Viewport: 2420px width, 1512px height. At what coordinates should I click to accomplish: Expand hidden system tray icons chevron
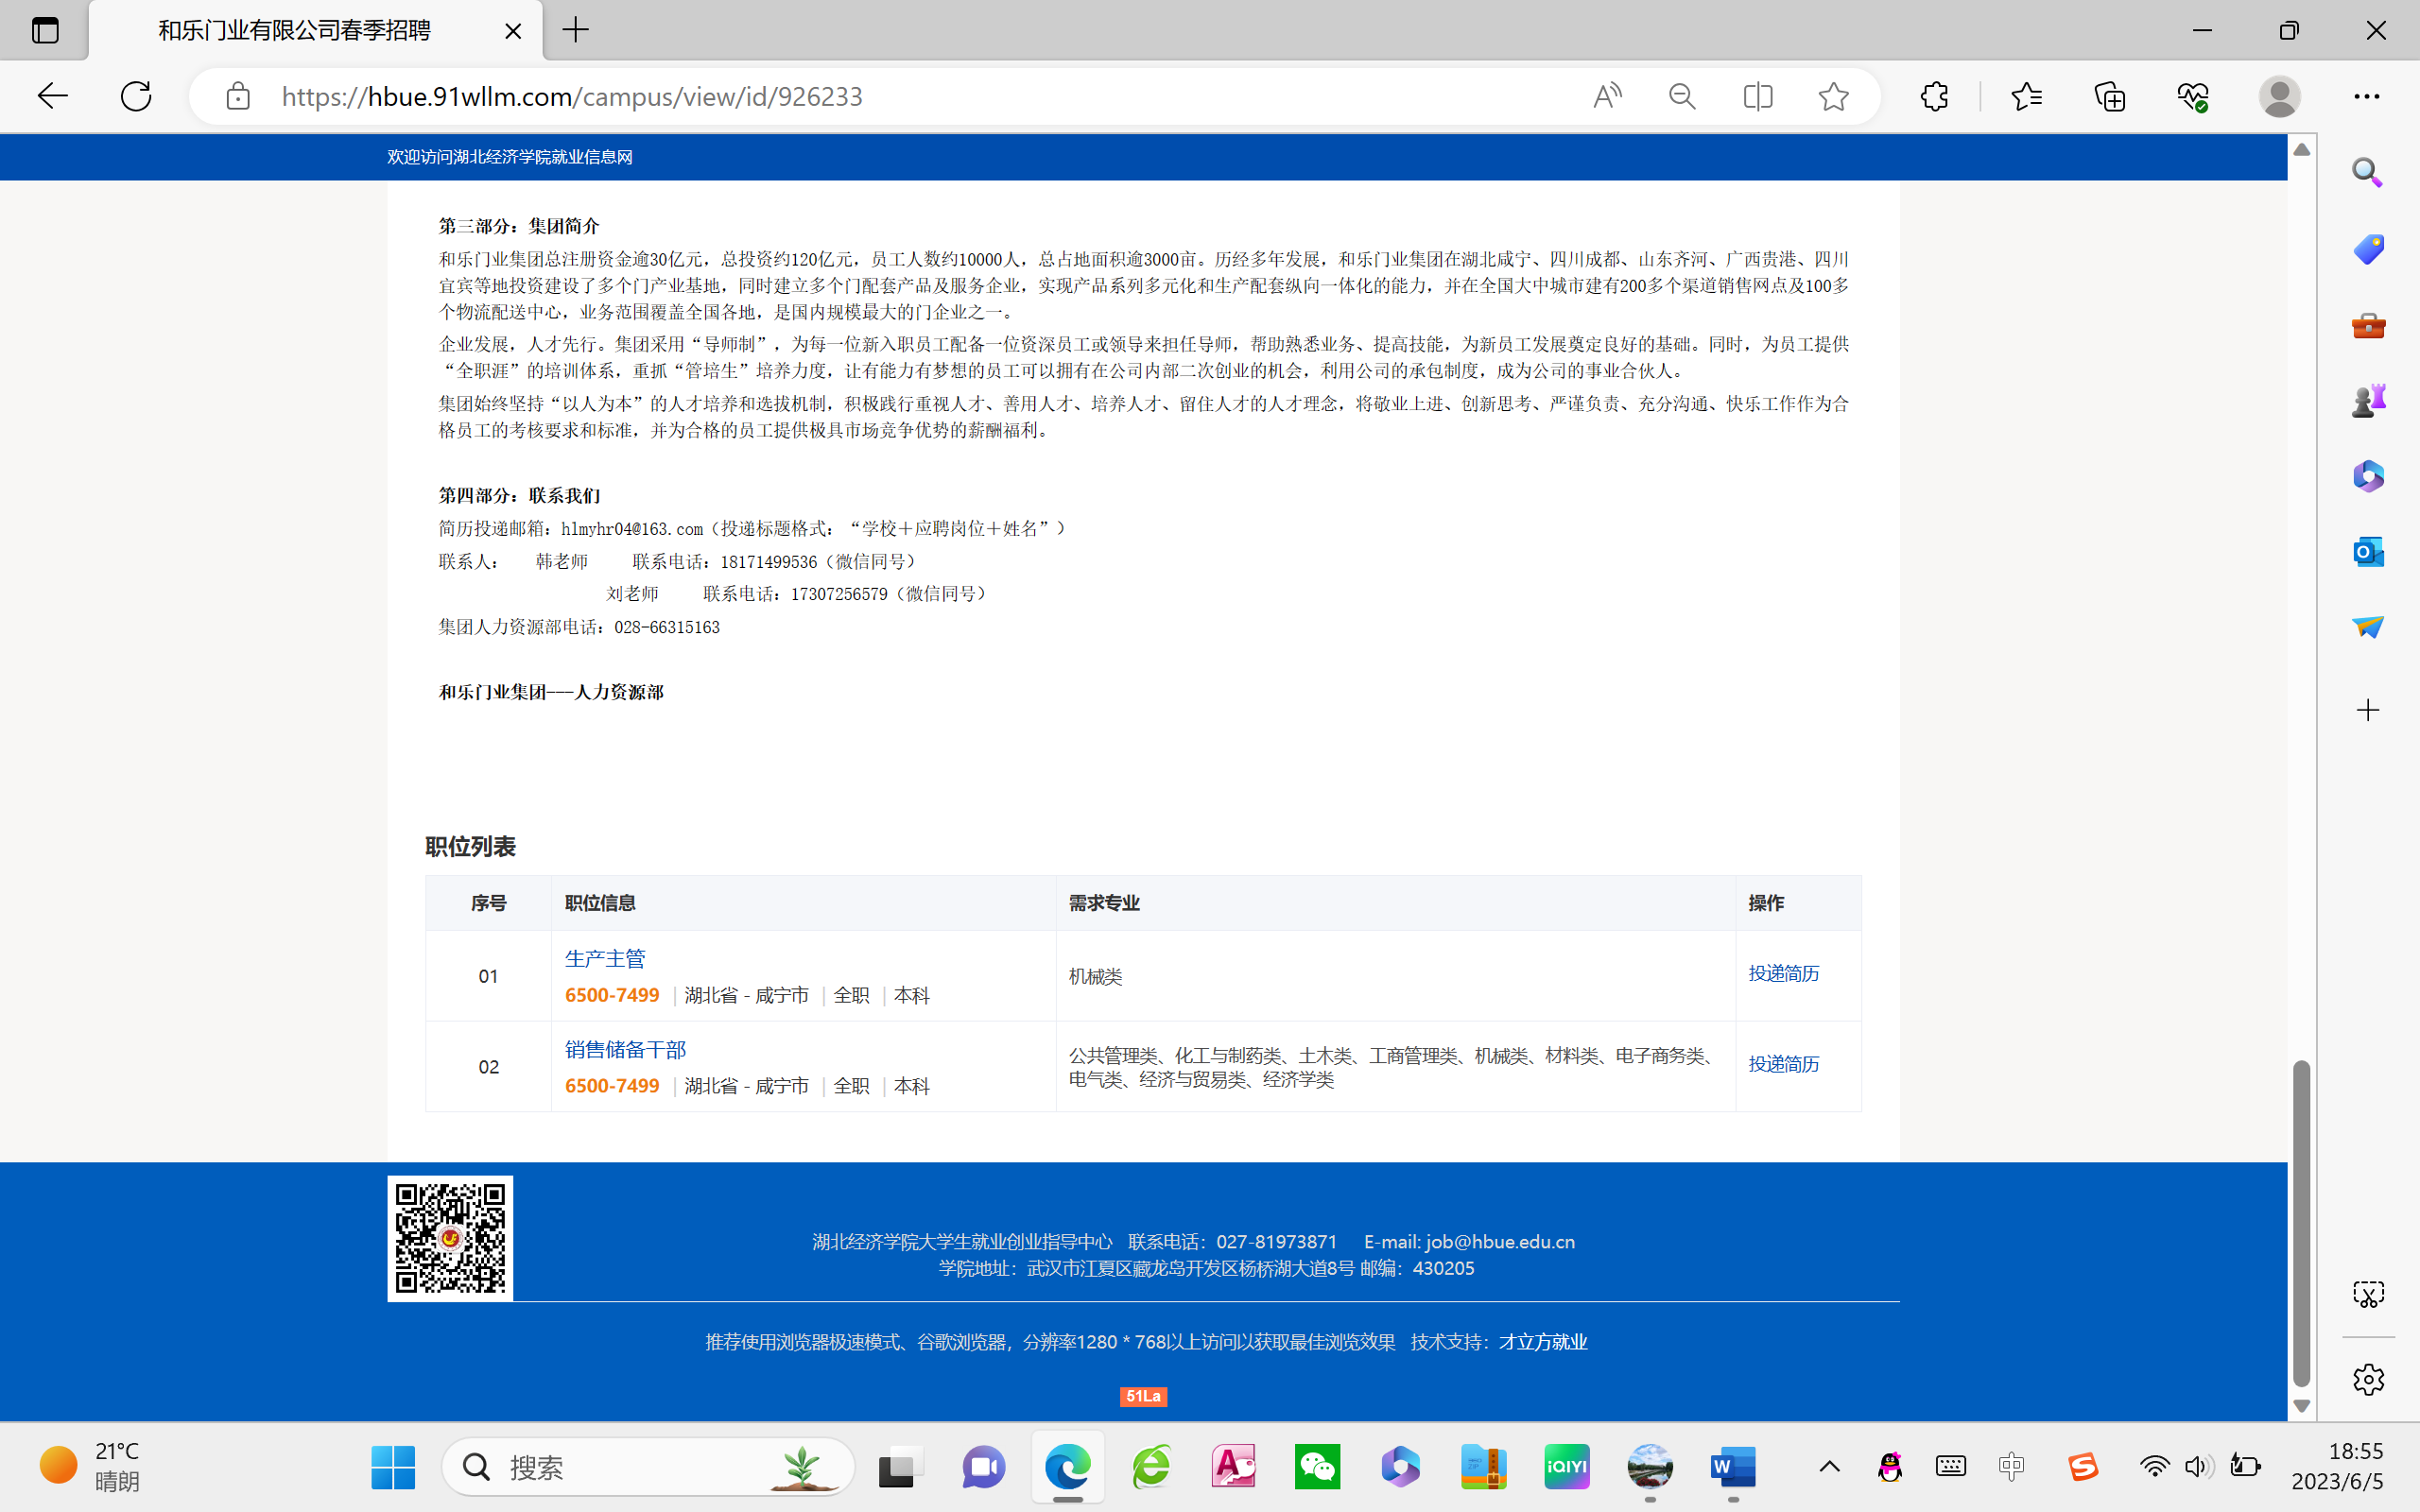(x=1829, y=1467)
